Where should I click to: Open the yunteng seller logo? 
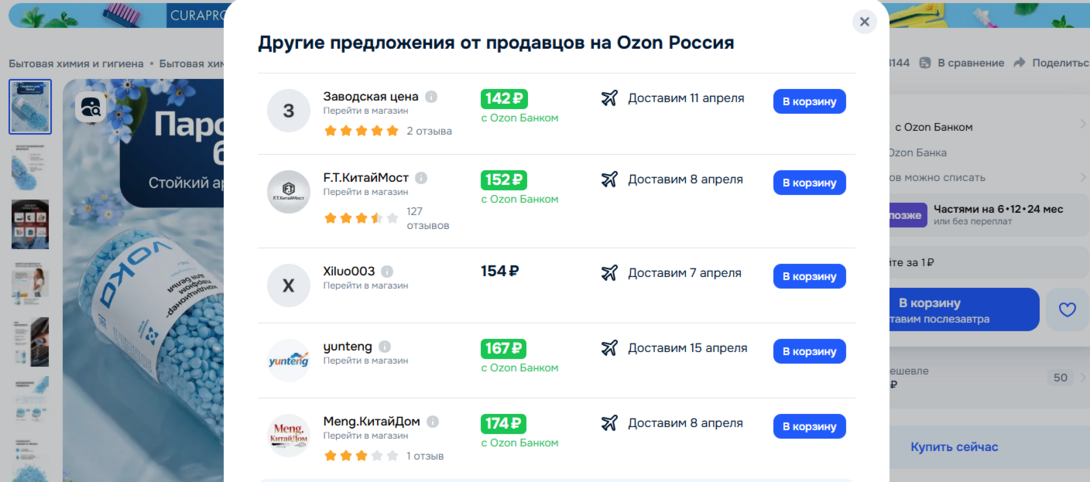pyautogui.click(x=289, y=361)
